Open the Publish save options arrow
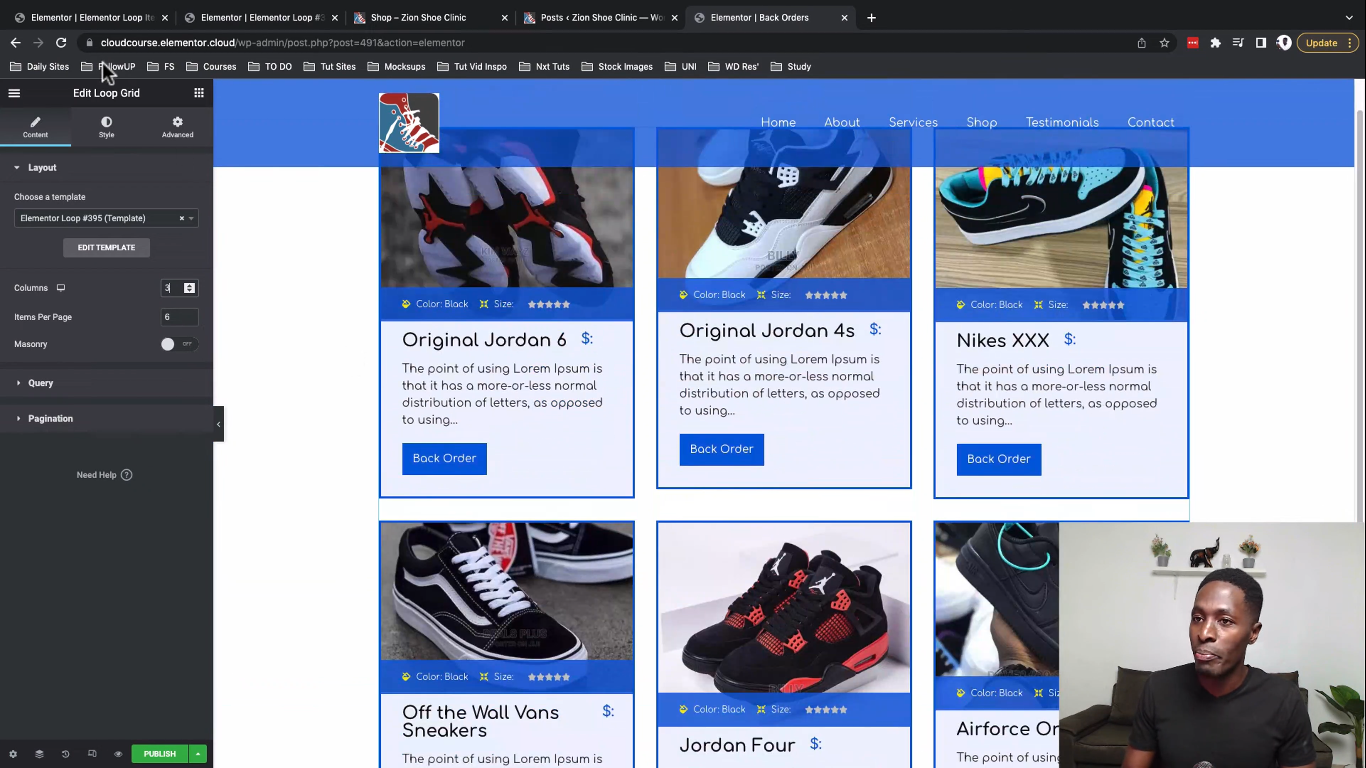The height and width of the screenshot is (768, 1366). (198, 754)
